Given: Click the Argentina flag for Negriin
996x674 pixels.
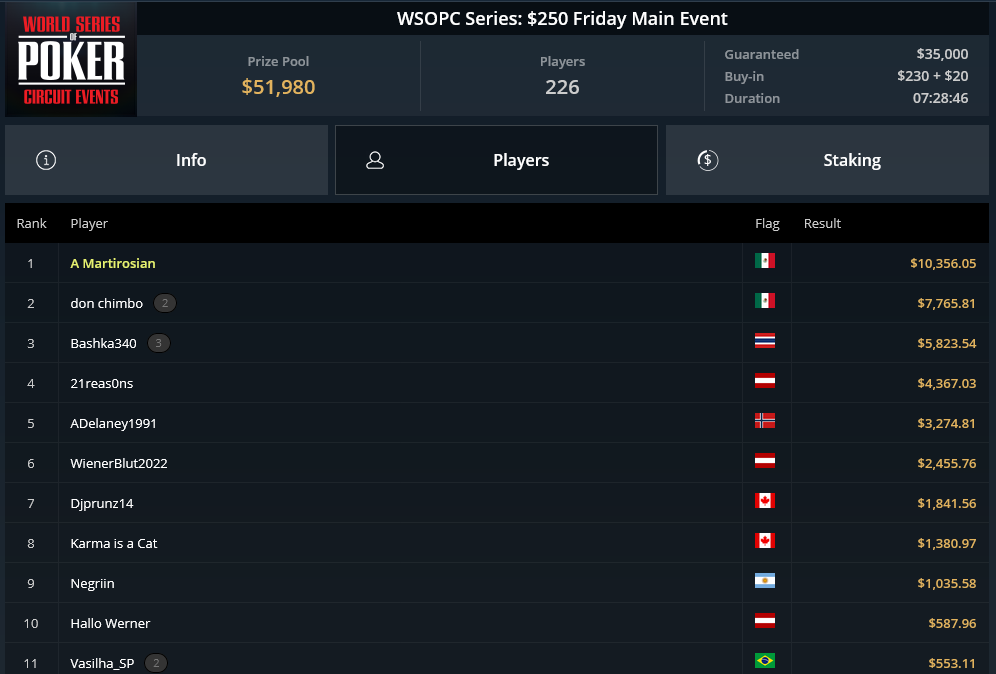Looking at the screenshot, I should [x=765, y=581].
